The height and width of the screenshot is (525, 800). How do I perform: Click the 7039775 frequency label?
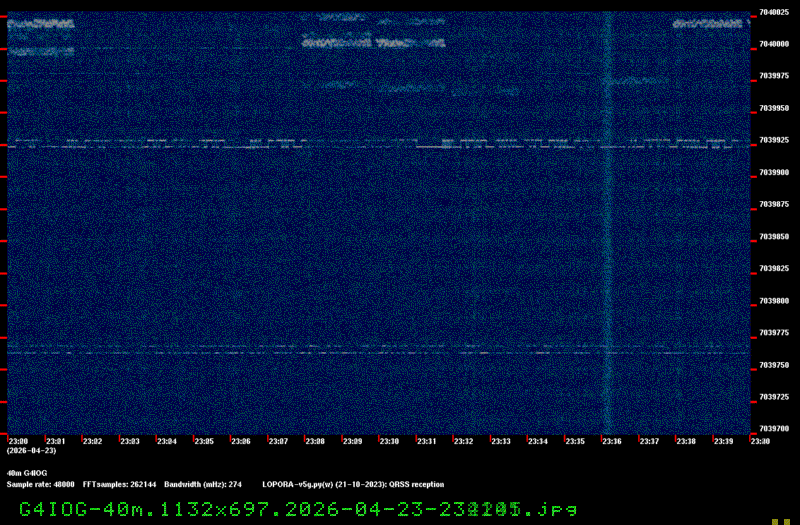773,333
